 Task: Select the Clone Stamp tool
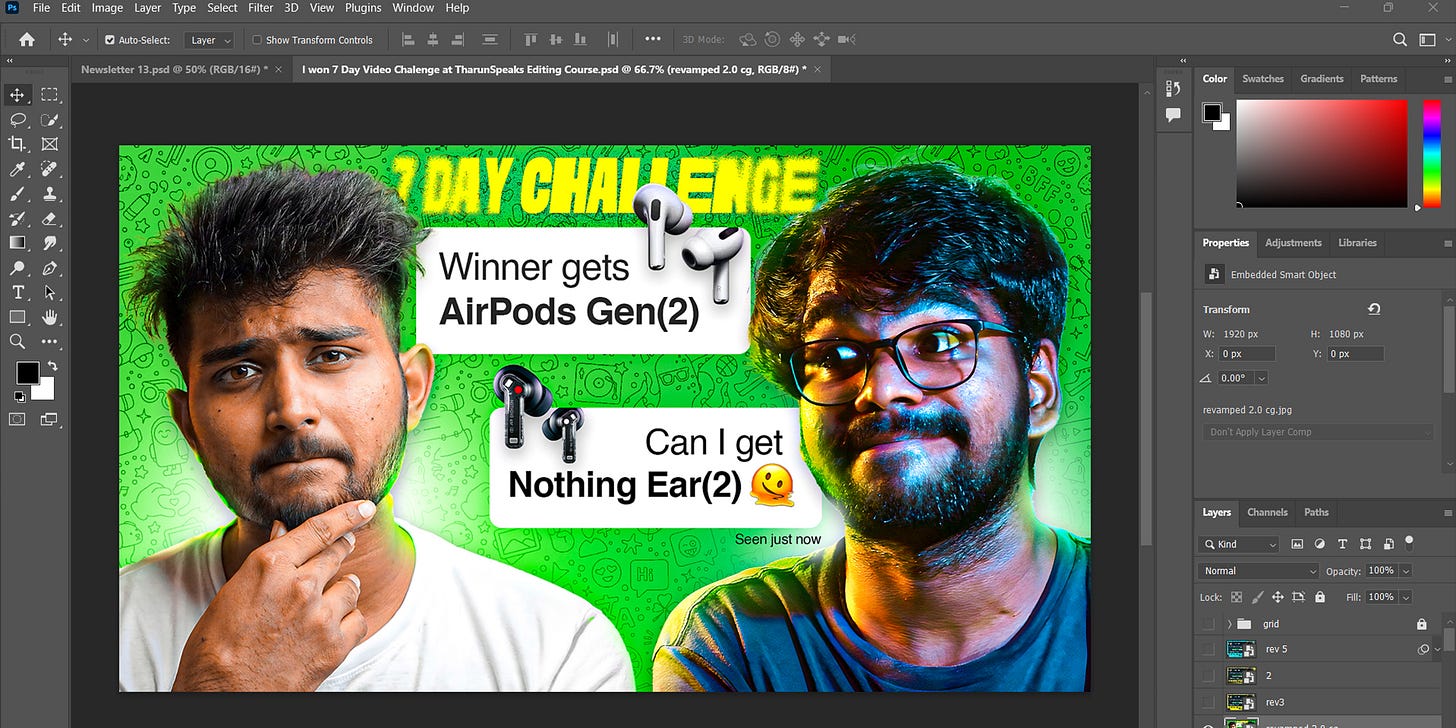[x=49, y=194]
